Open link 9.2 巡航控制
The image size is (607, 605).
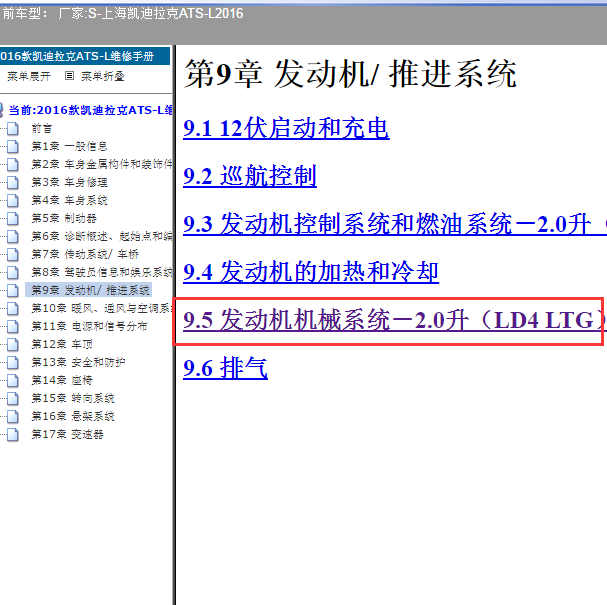(x=250, y=176)
